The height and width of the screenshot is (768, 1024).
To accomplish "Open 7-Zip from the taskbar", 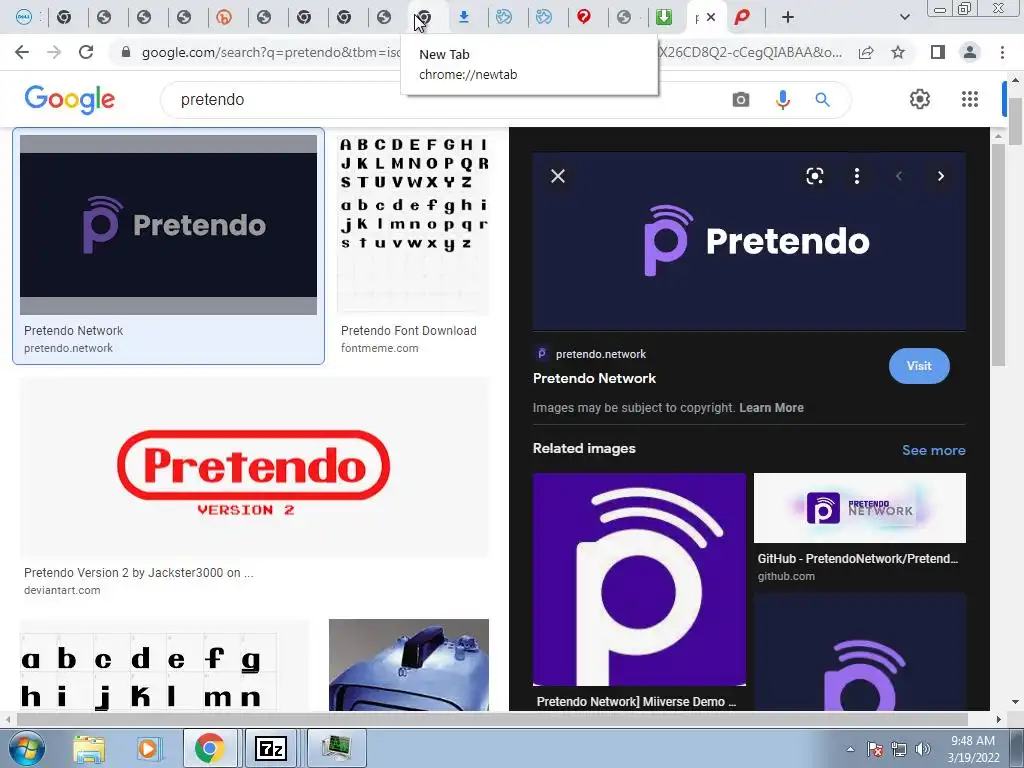I will pyautogui.click(x=270, y=748).
